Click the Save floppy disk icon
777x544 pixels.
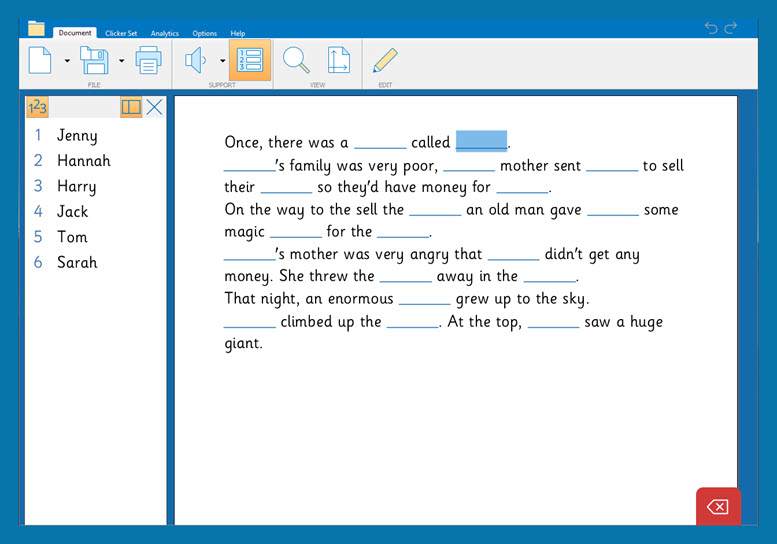[94, 61]
